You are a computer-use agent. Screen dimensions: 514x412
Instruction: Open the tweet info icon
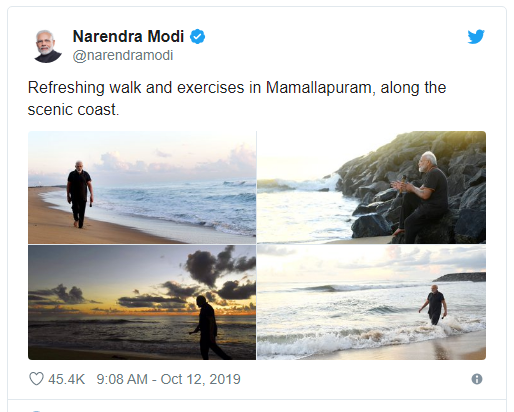pos(477,379)
